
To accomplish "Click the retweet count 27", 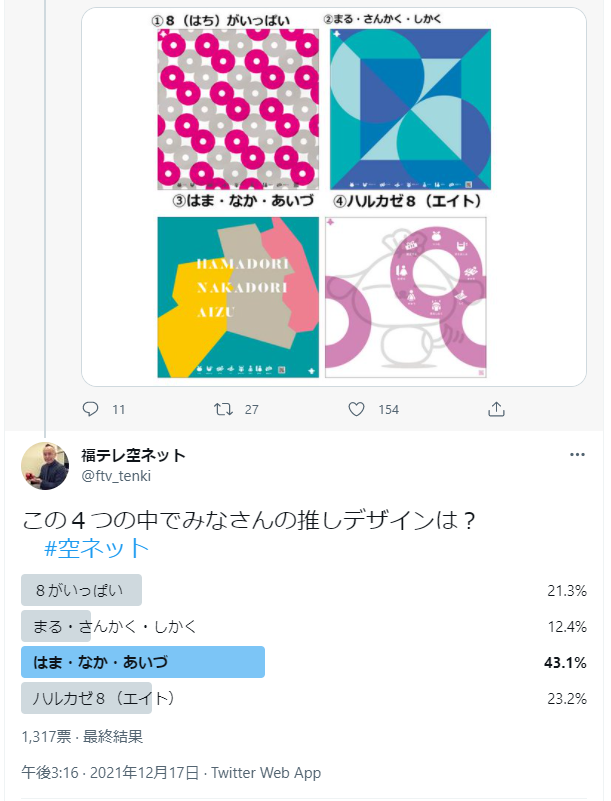I will (x=251, y=409).
